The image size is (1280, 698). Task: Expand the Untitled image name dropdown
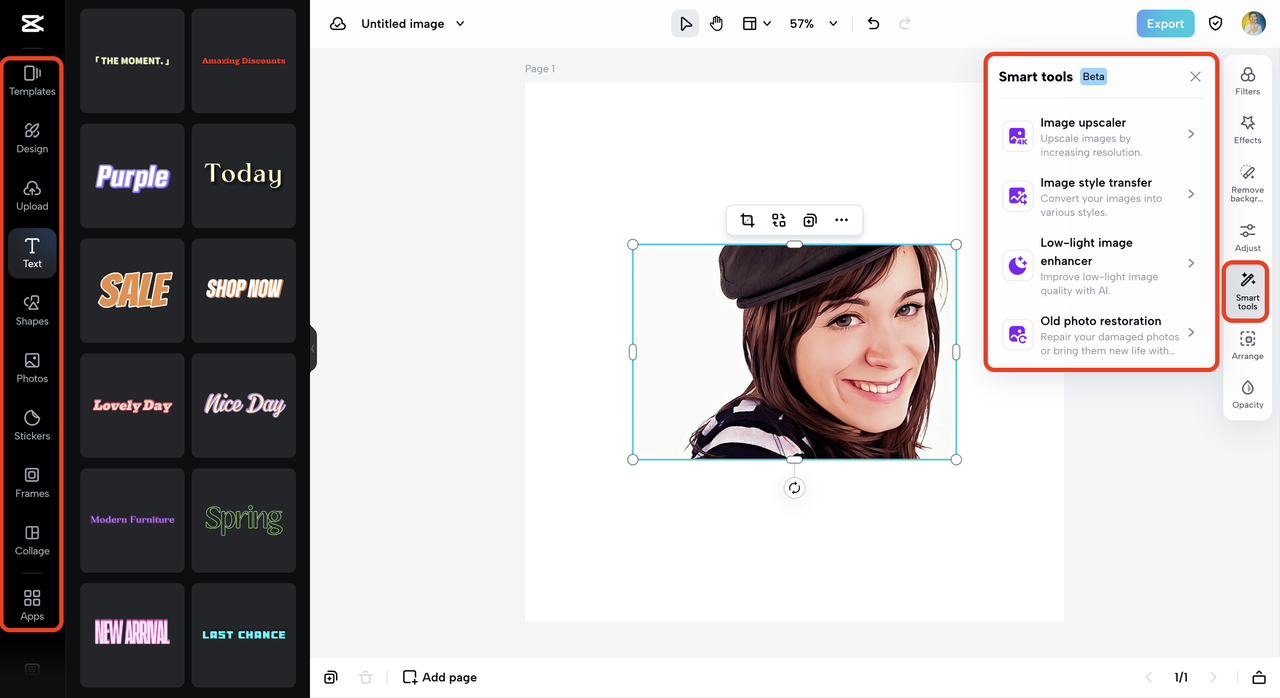point(460,24)
